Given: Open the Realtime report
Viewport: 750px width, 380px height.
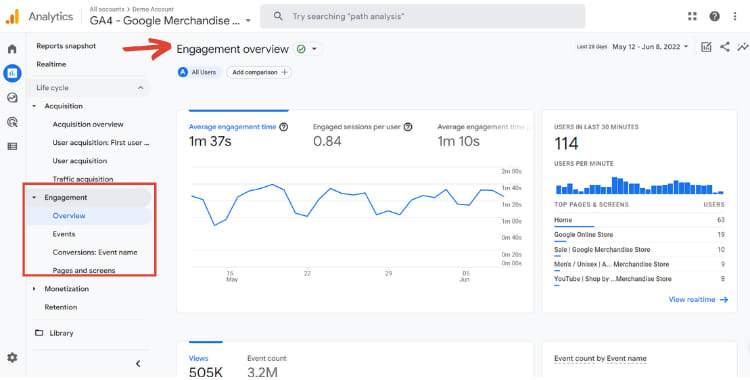Looking at the screenshot, I should [51, 64].
